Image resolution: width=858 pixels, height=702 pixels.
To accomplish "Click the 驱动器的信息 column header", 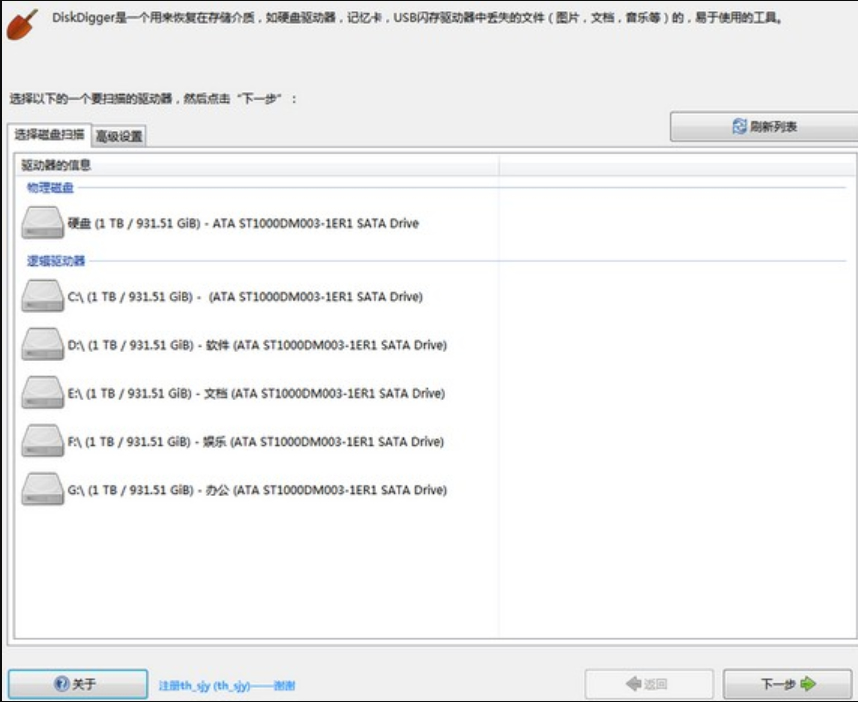I will coord(56,165).
